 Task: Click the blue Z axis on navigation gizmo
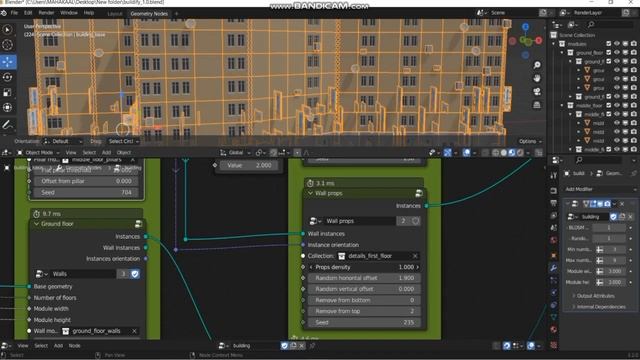click(x=526, y=27)
